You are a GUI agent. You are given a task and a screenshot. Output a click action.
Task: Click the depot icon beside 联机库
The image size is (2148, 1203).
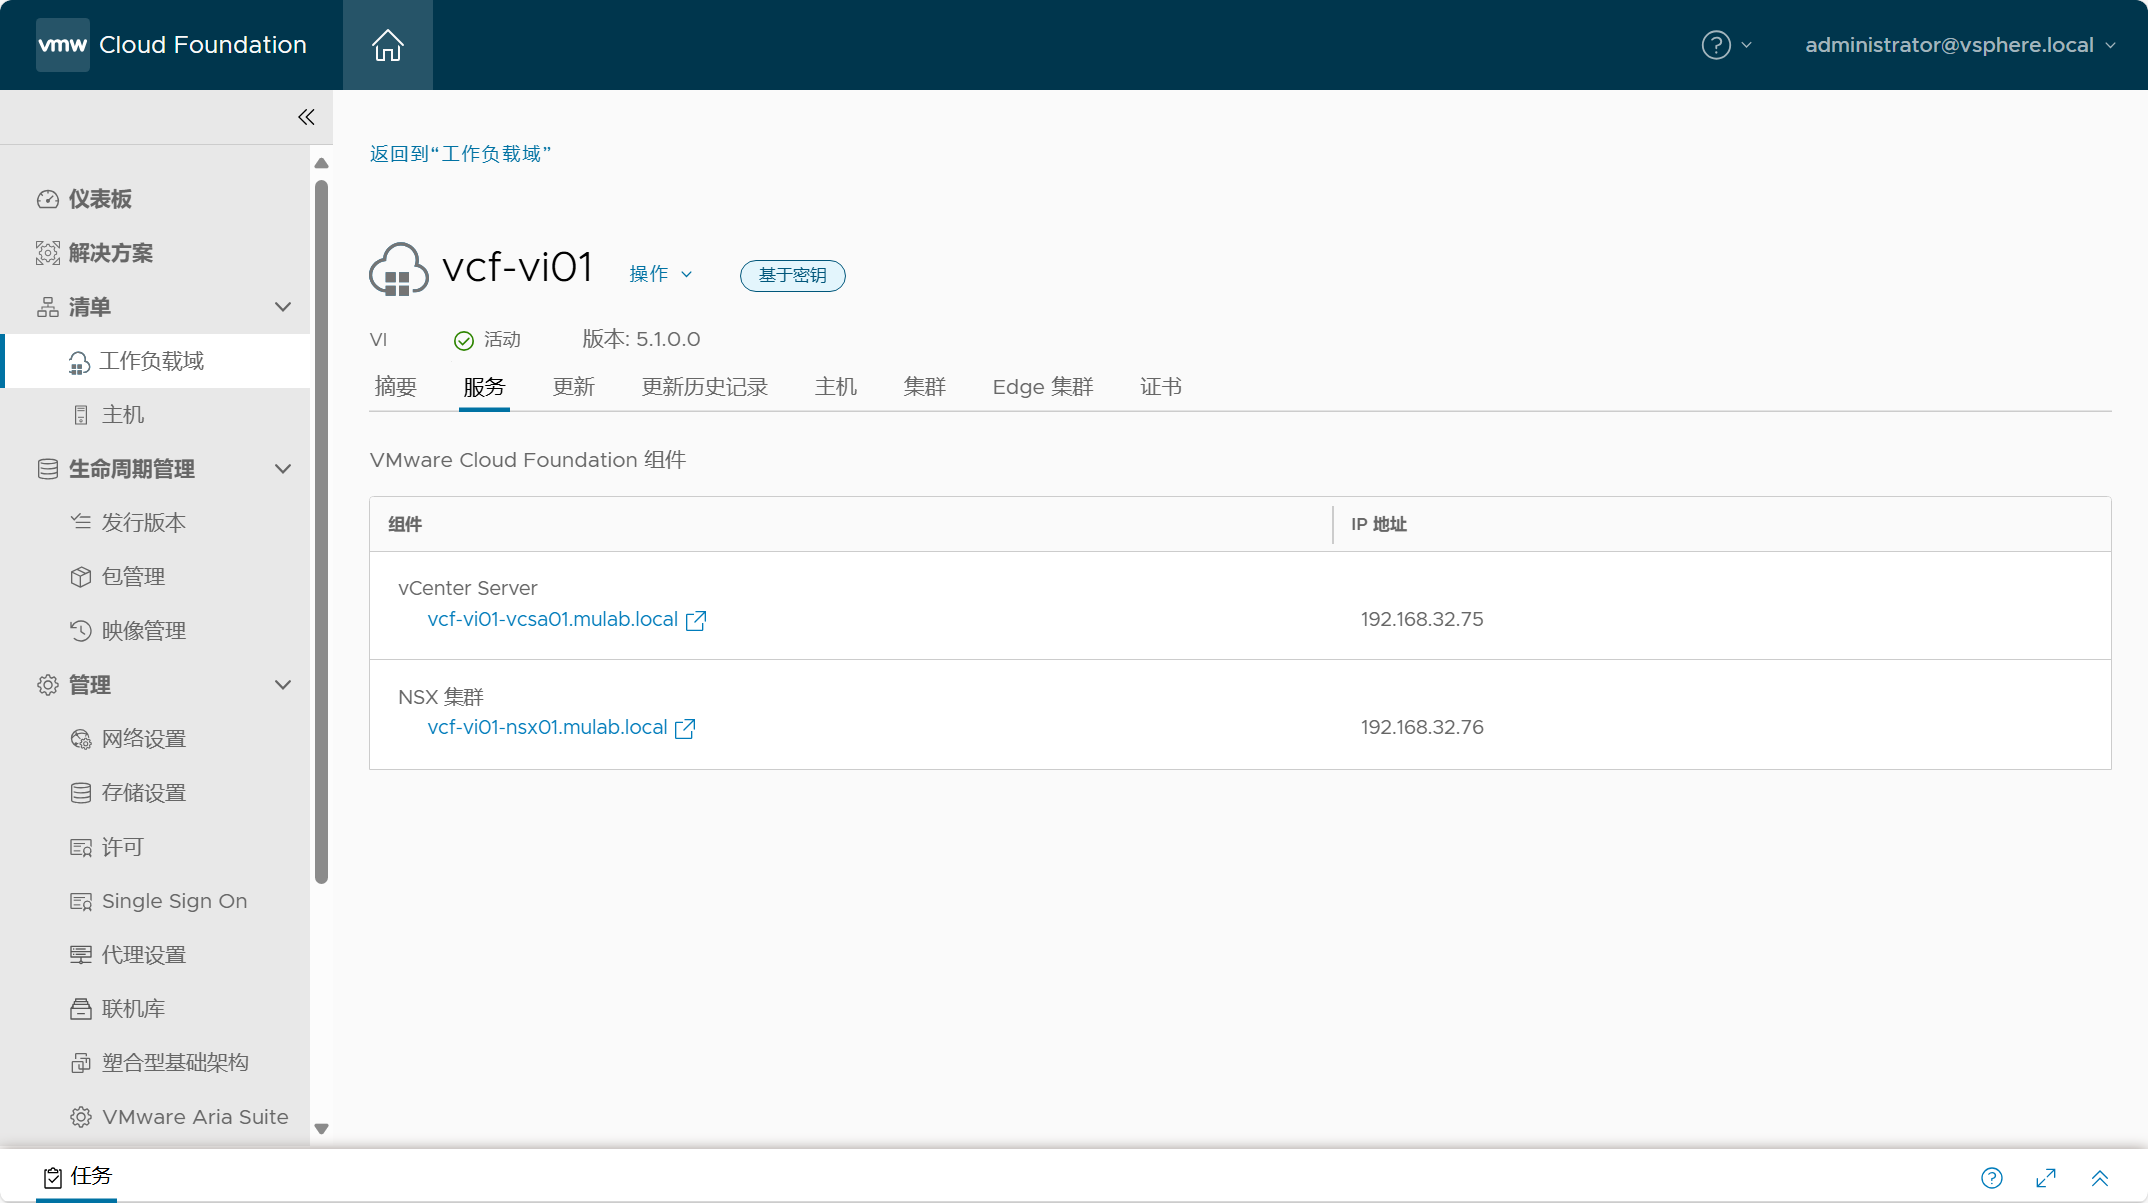tap(81, 1009)
